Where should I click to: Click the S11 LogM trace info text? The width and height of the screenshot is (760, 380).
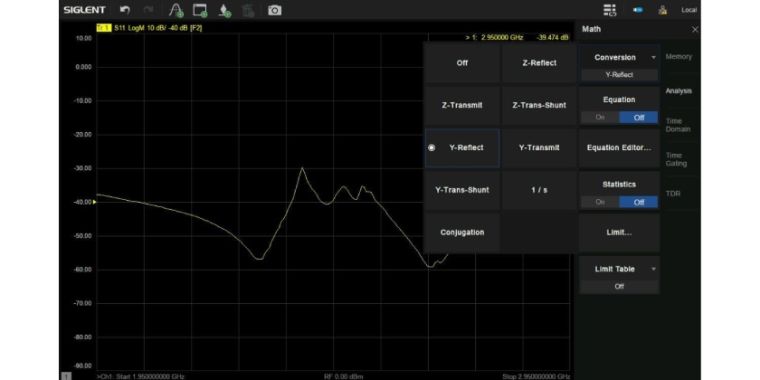coord(158,28)
